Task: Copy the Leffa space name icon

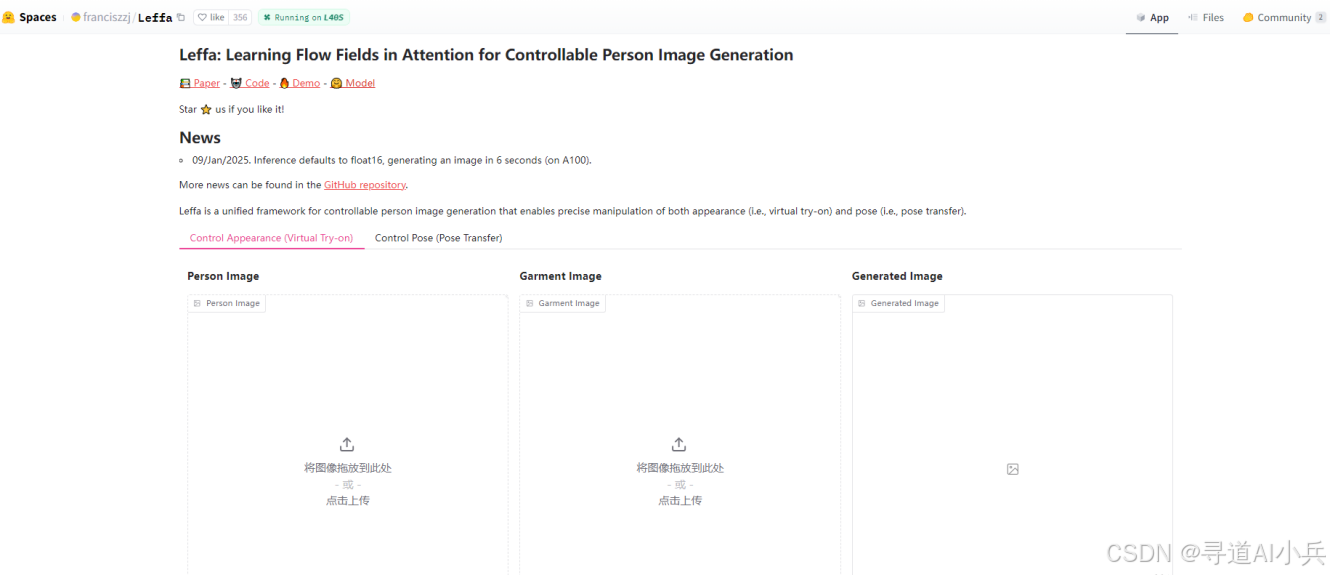Action: click(181, 17)
